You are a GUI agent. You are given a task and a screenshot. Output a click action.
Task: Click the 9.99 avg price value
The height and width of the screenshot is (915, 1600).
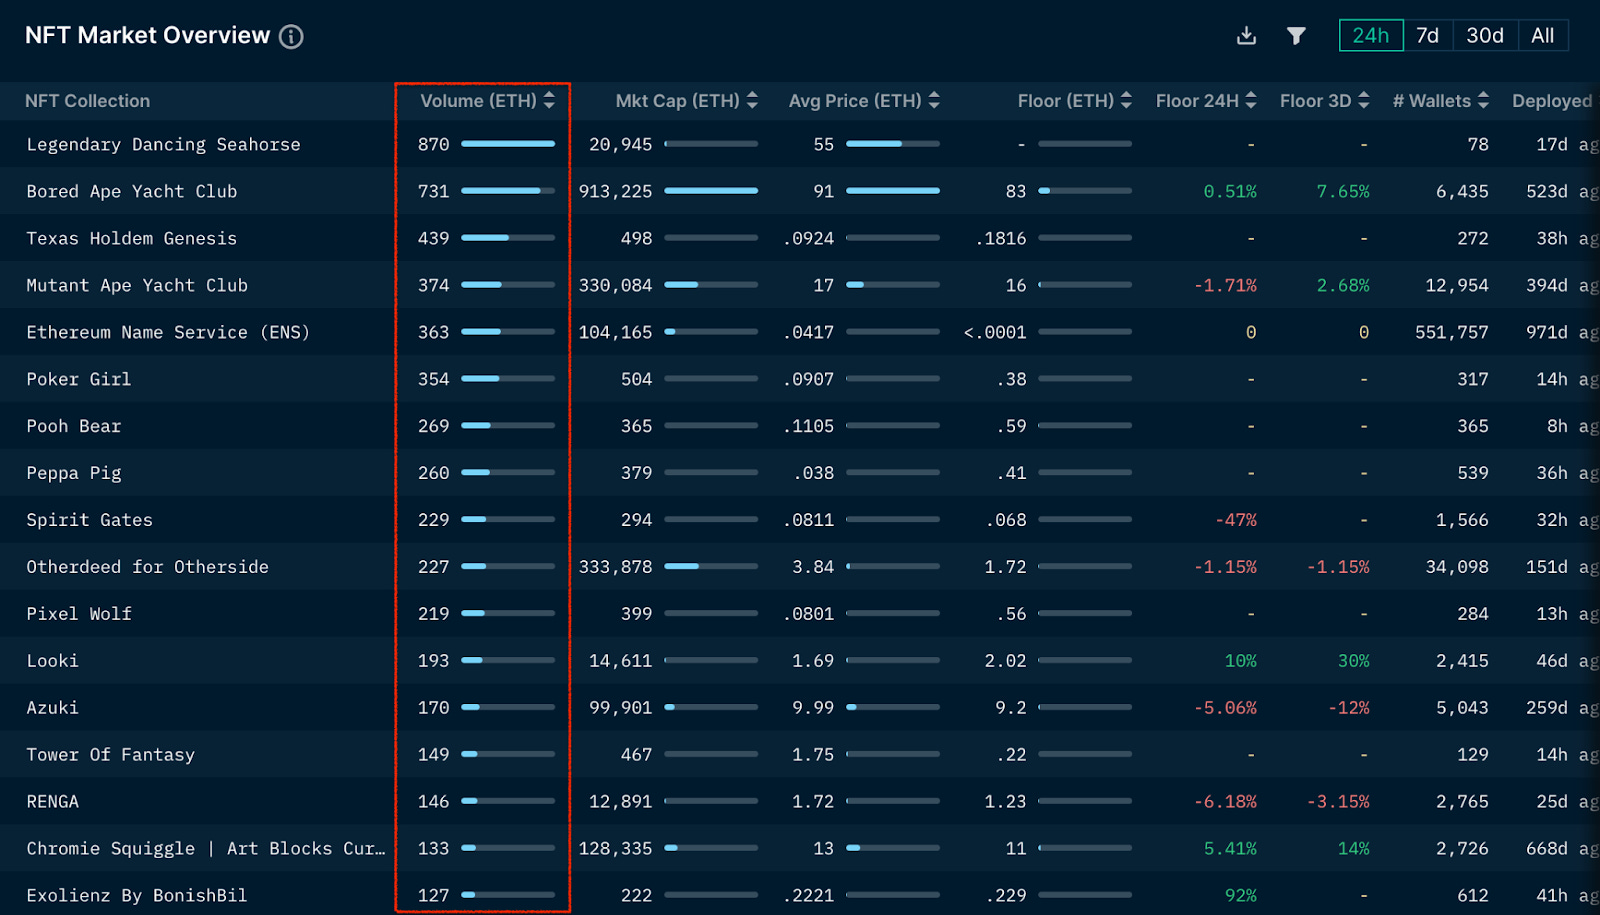click(813, 708)
